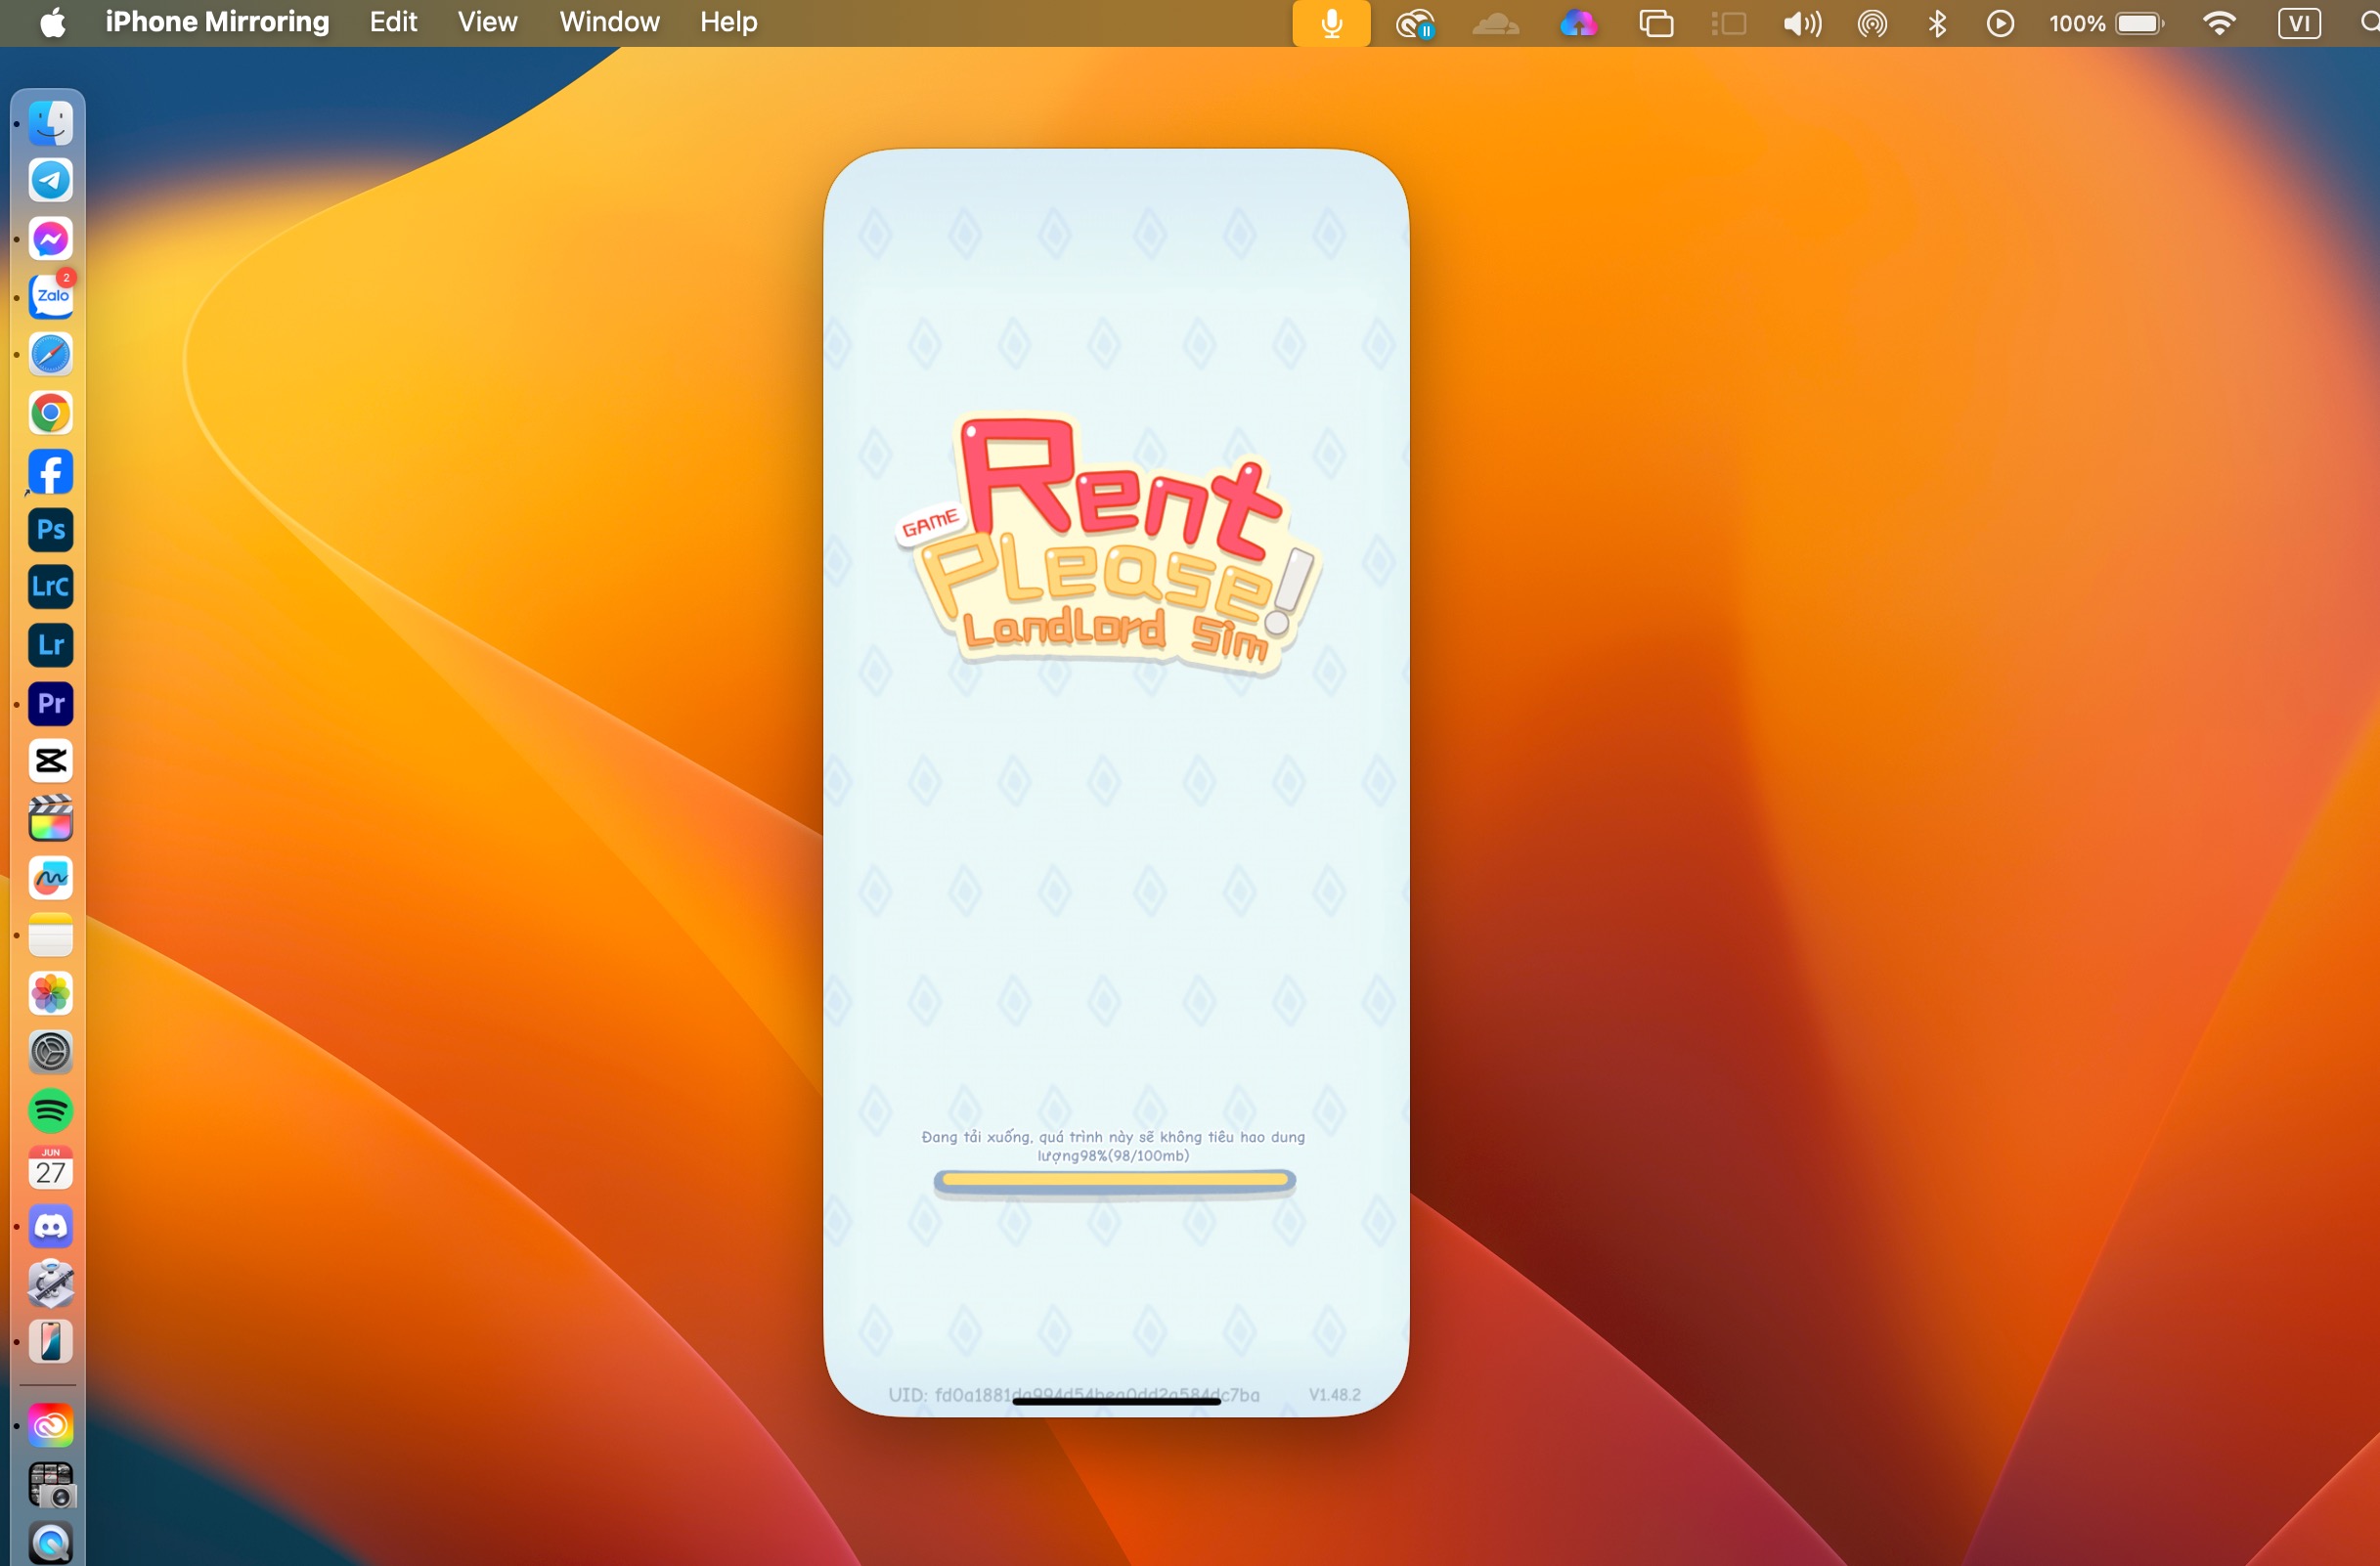Open Spotify from the dock

[x=50, y=1110]
